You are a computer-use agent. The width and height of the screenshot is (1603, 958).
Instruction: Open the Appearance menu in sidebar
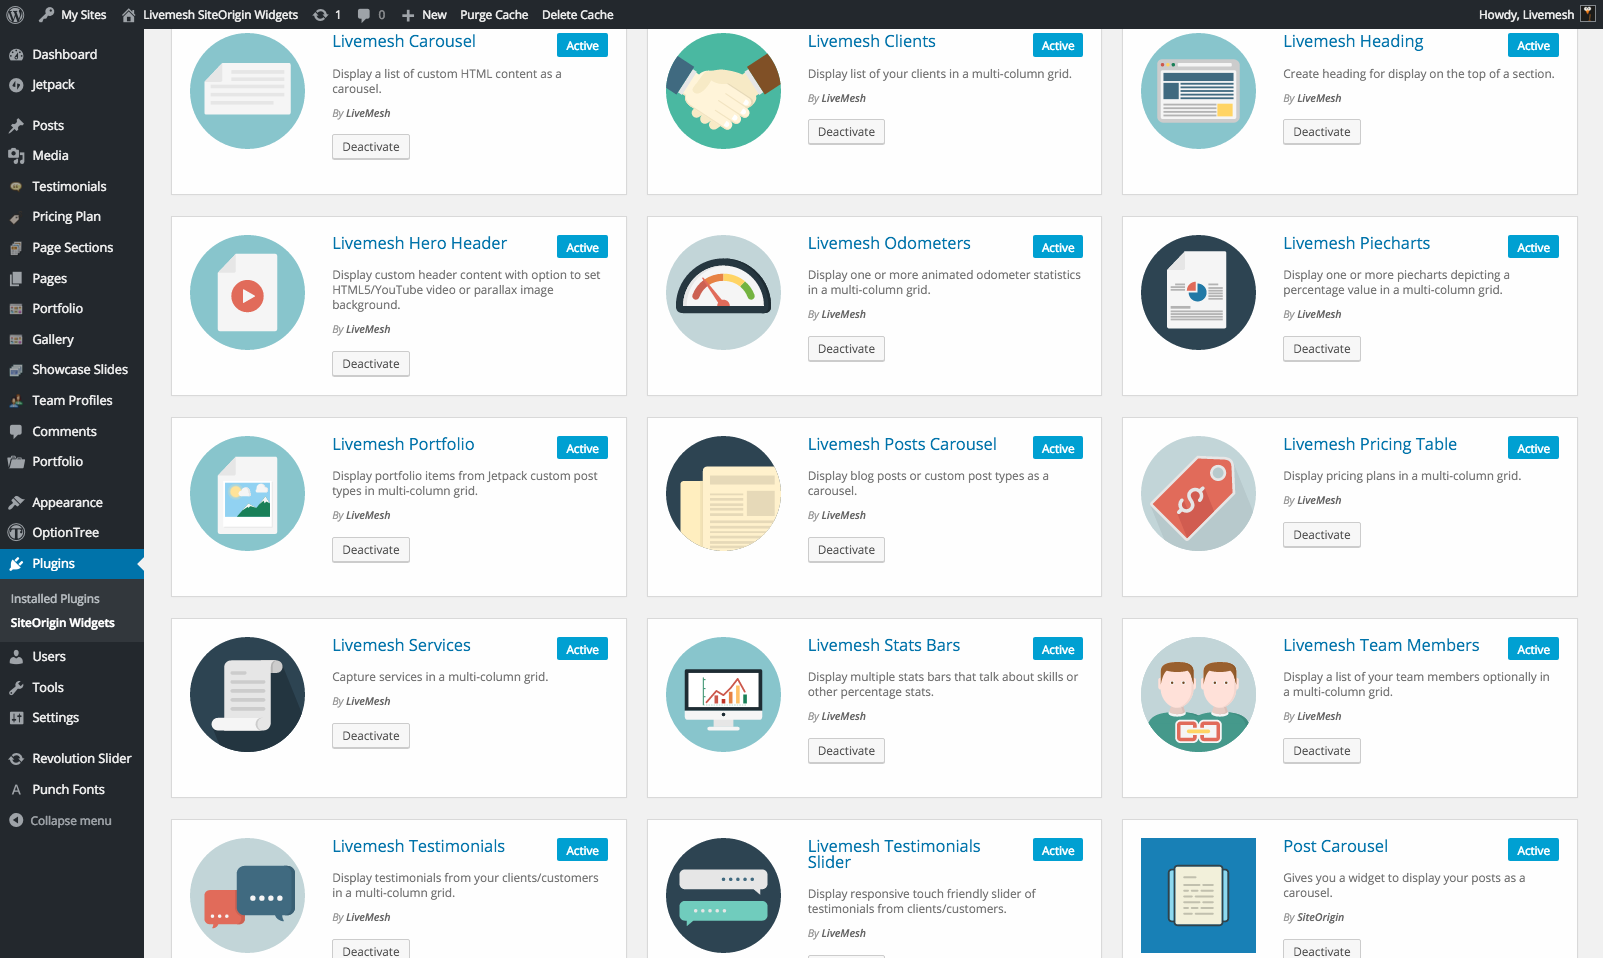[67, 503]
